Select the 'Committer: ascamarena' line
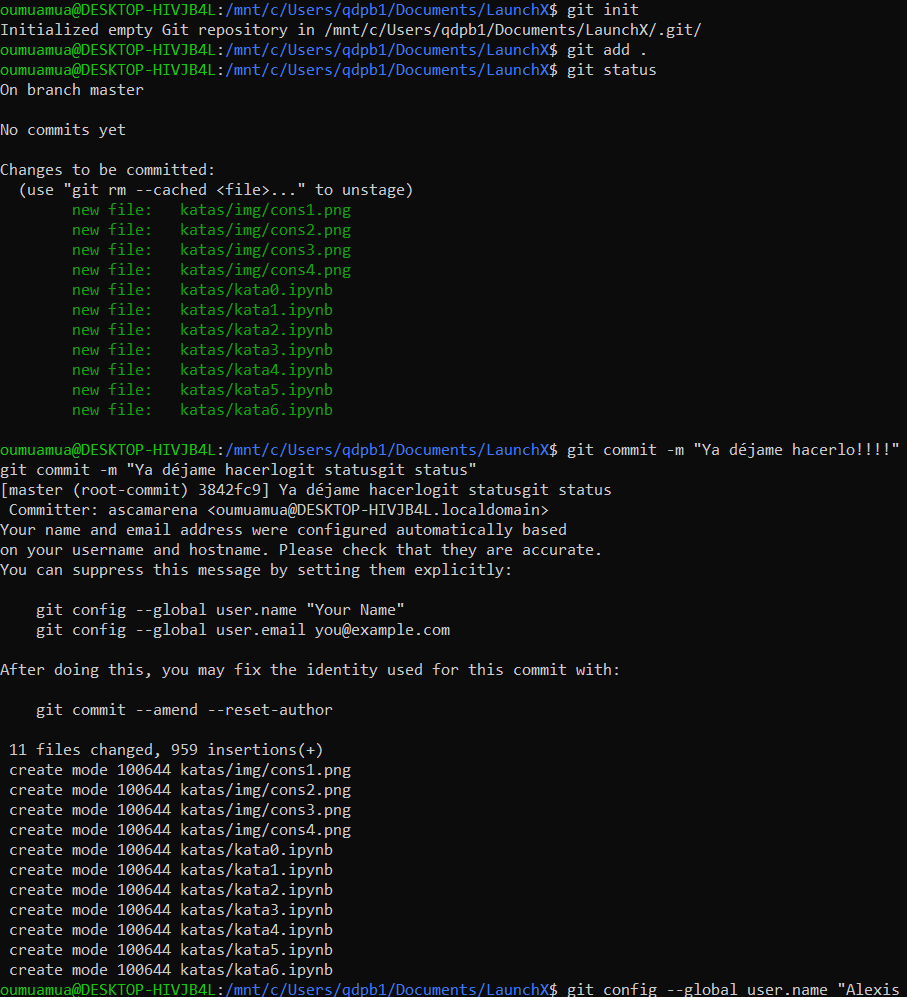Image resolution: width=907 pixels, height=997 pixels. (279, 510)
